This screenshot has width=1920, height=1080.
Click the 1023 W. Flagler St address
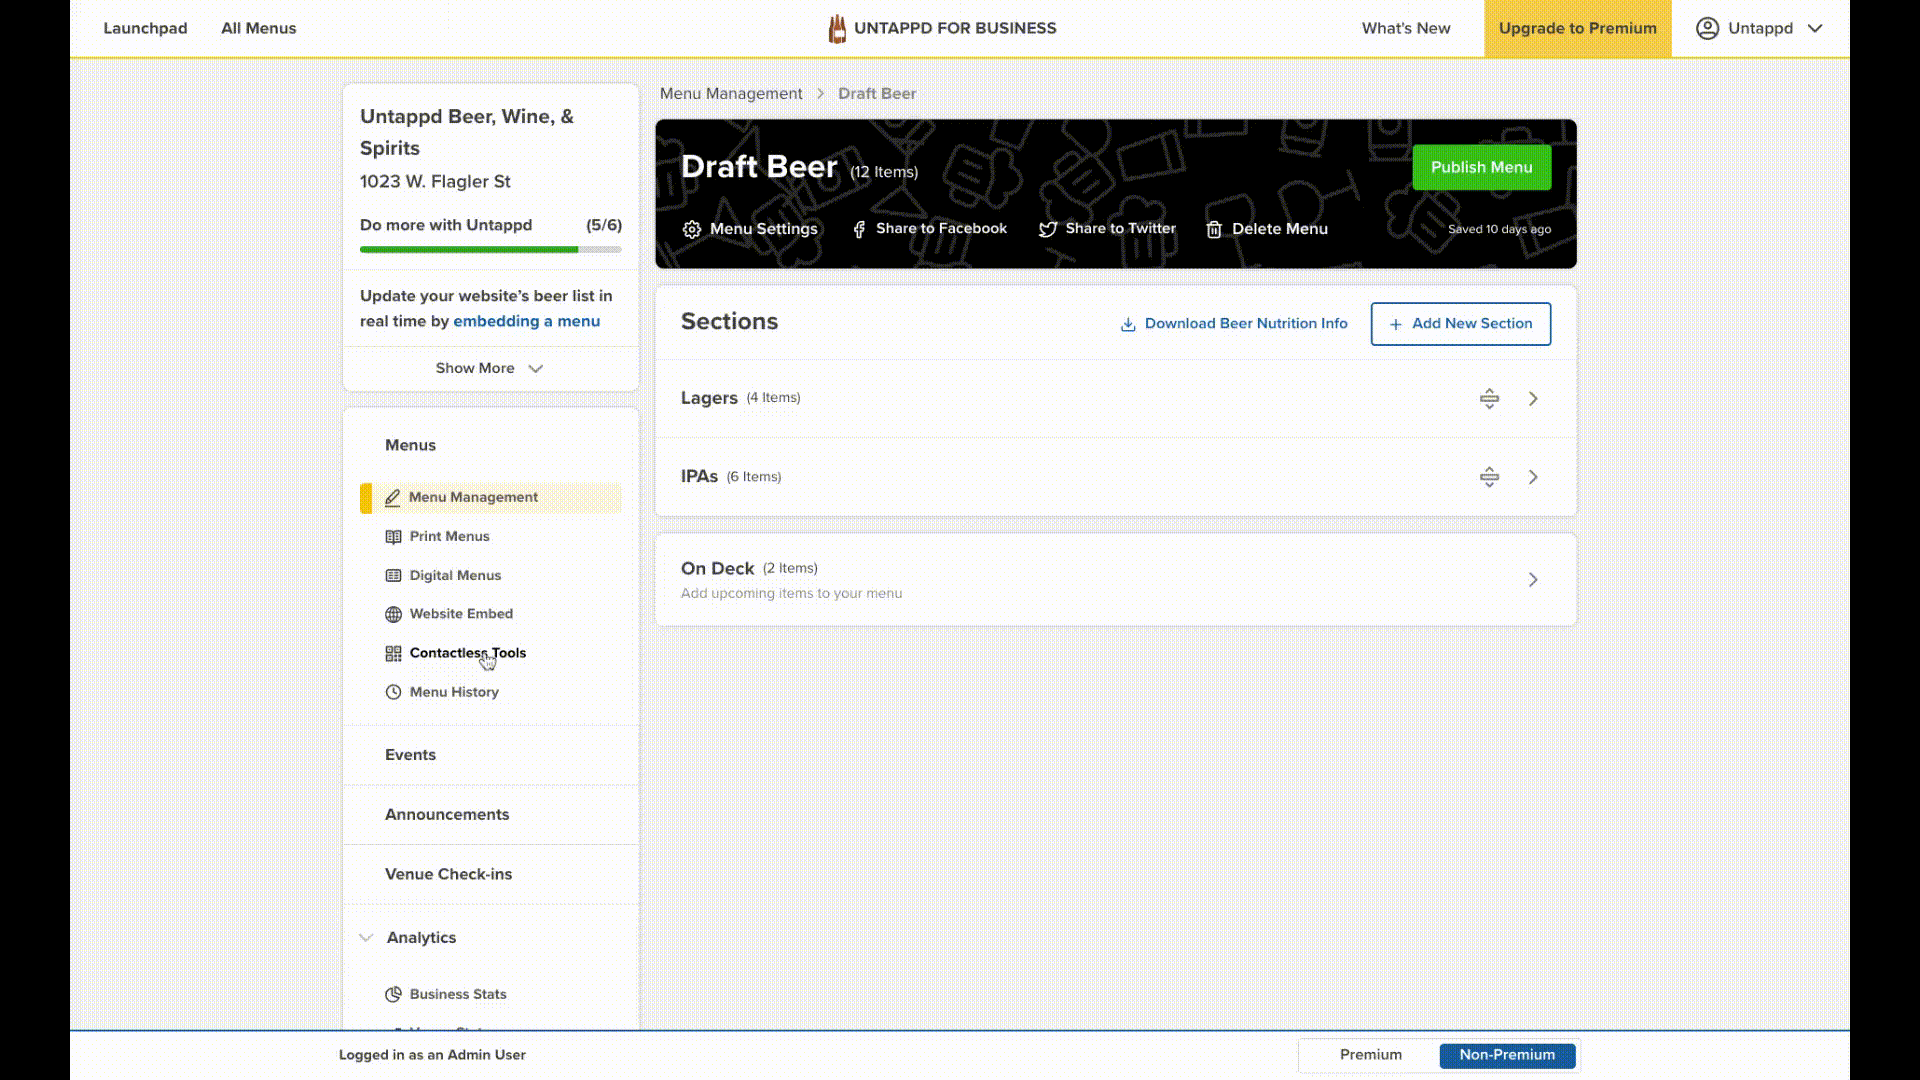[435, 182]
